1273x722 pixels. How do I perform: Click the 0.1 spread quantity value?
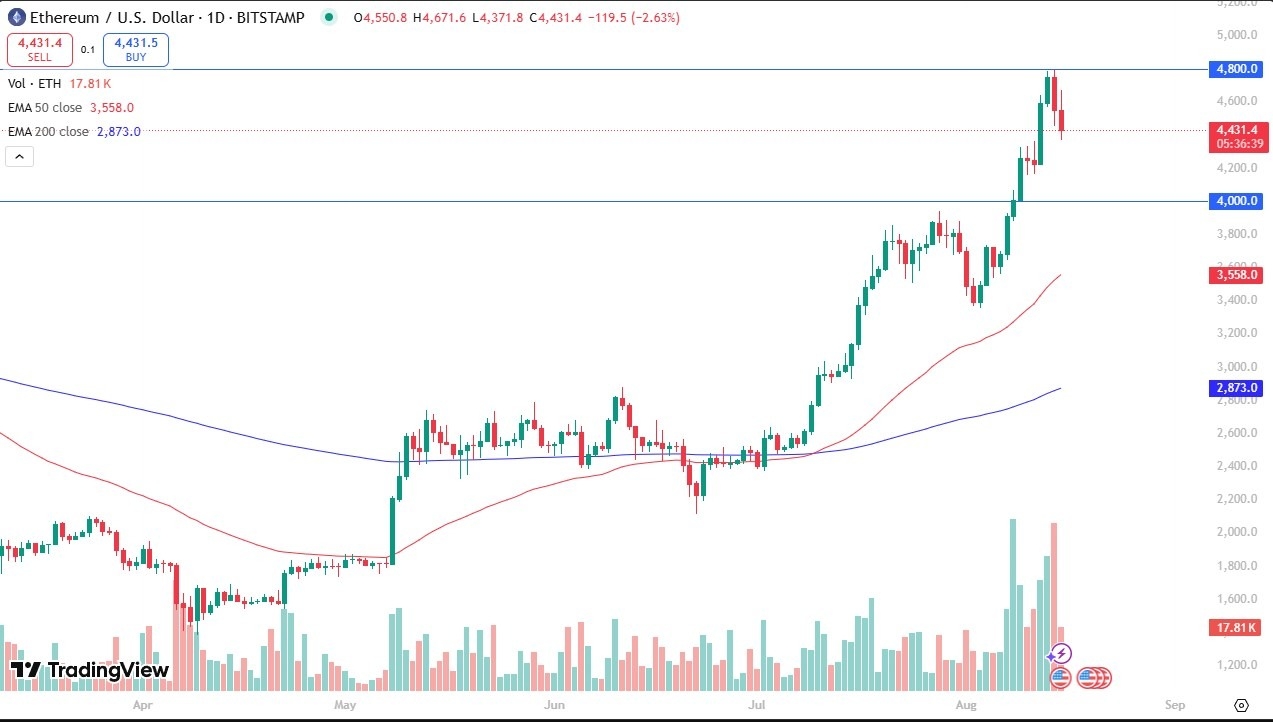[x=88, y=49]
